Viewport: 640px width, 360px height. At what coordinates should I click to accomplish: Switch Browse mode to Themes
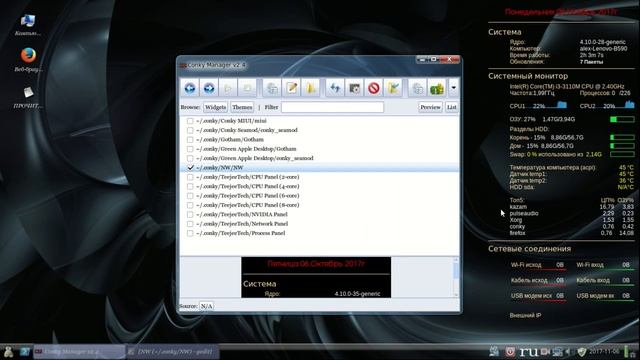click(242, 107)
